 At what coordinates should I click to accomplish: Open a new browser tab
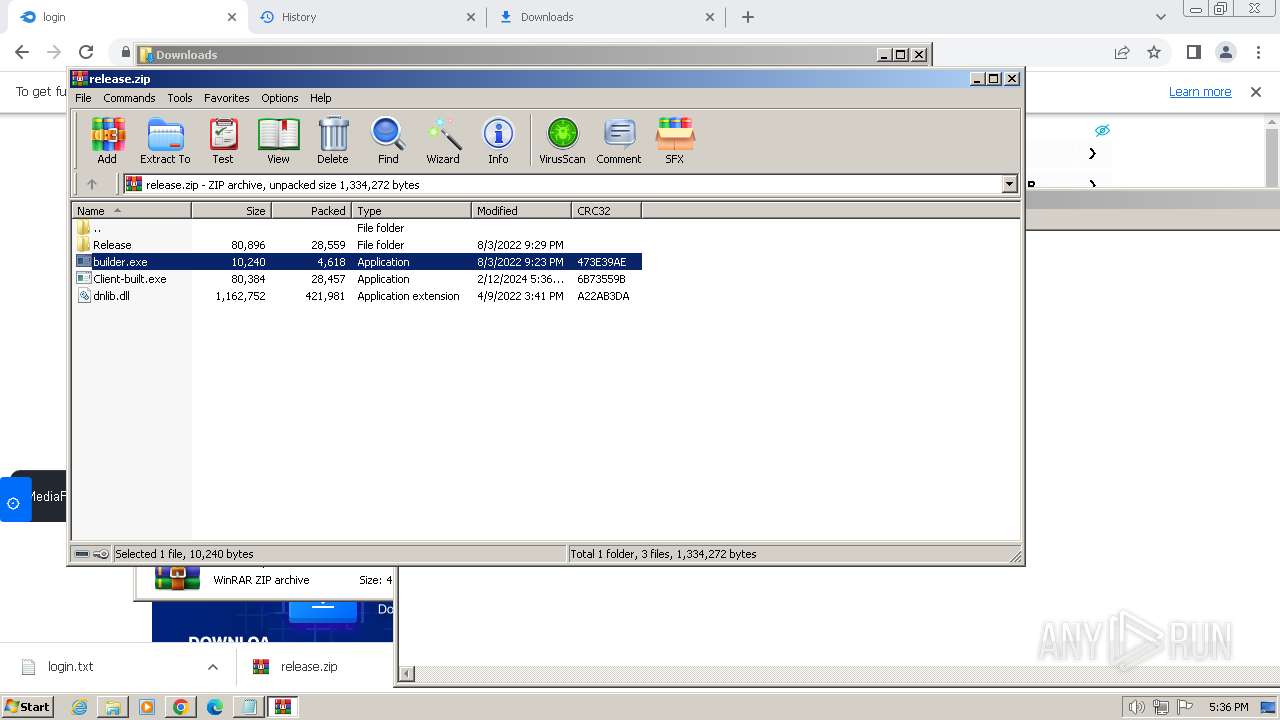click(x=748, y=17)
